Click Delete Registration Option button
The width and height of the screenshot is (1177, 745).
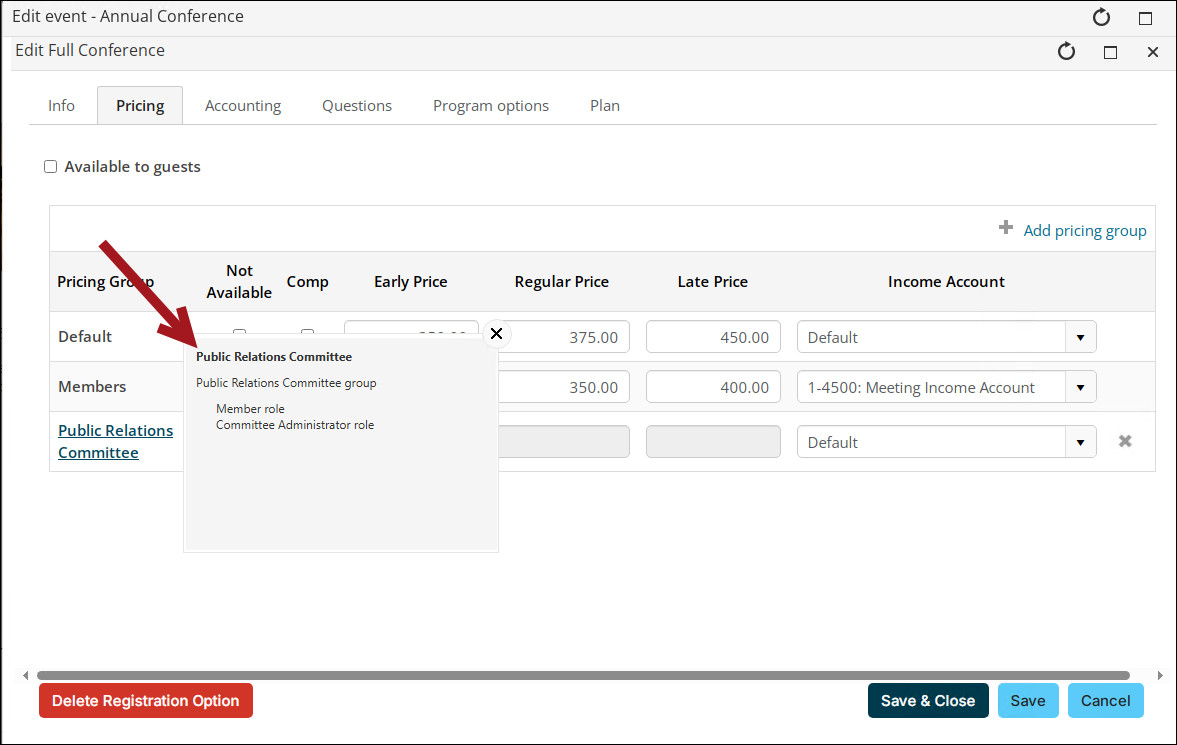coord(146,701)
